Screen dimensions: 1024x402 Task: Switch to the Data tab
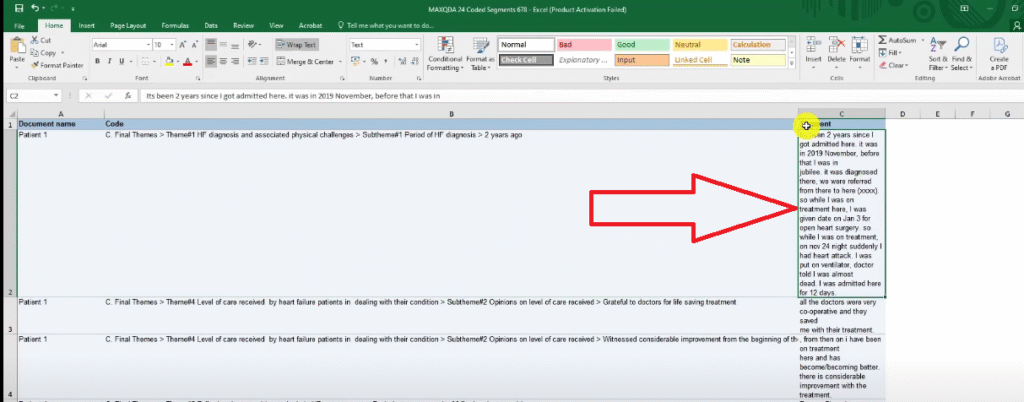(x=211, y=25)
